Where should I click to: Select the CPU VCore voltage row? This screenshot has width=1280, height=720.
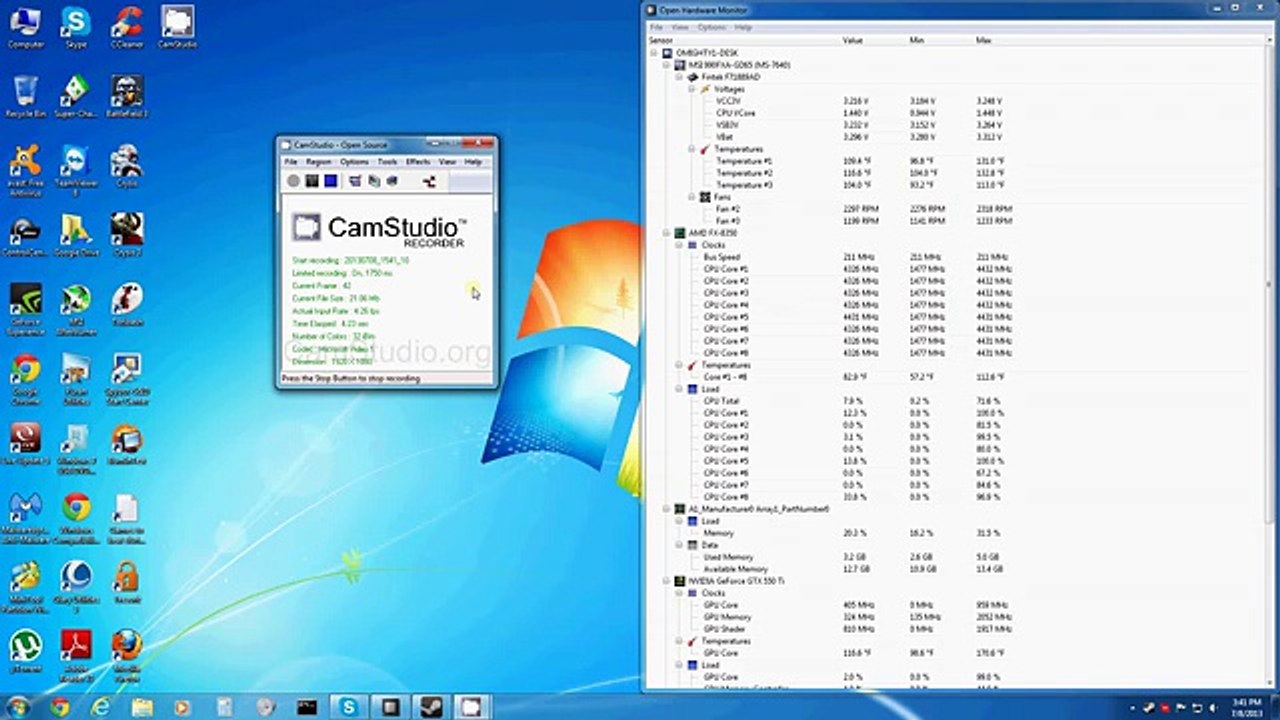click(x=735, y=113)
